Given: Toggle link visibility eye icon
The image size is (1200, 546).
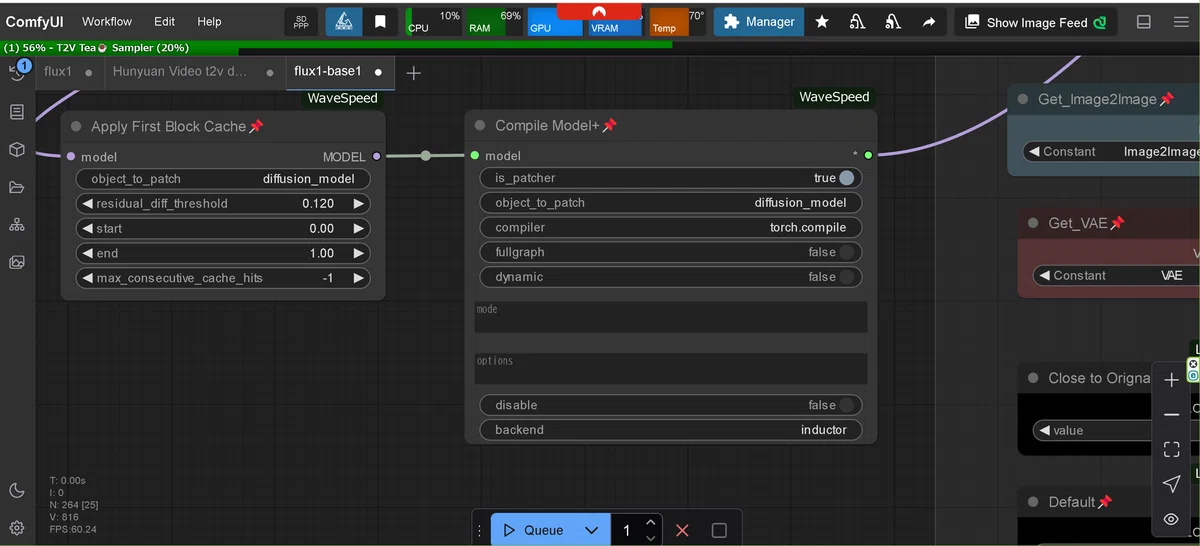Looking at the screenshot, I should tap(1172, 519).
